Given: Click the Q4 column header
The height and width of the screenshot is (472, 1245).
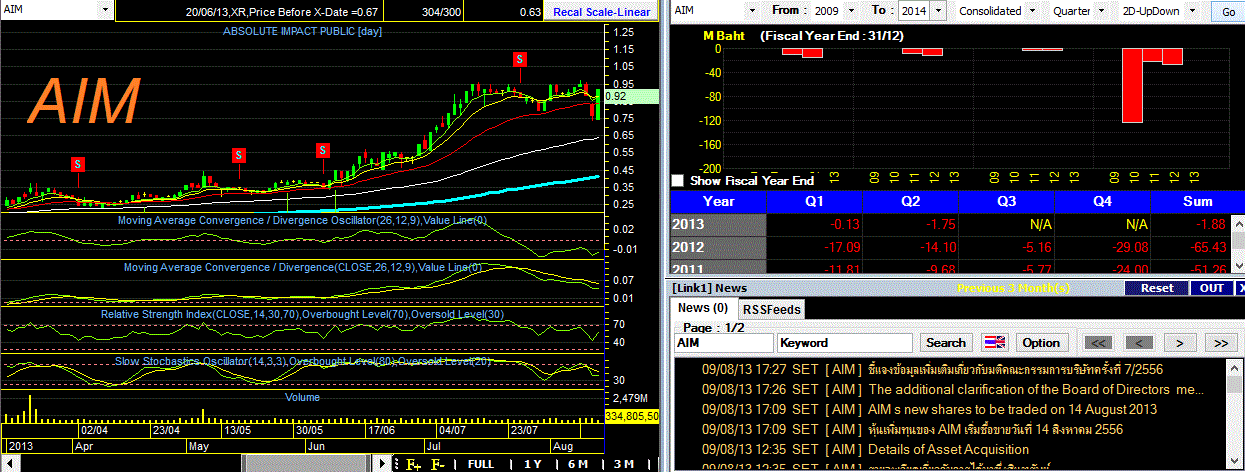Looking at the screenshot, I should coord(1103,201).
